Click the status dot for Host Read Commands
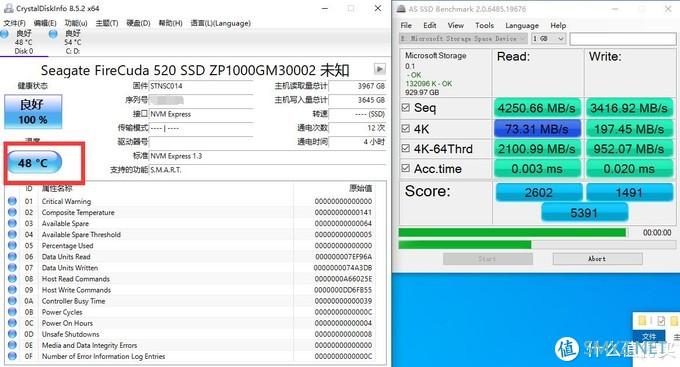680x367 pixels. 12,279
